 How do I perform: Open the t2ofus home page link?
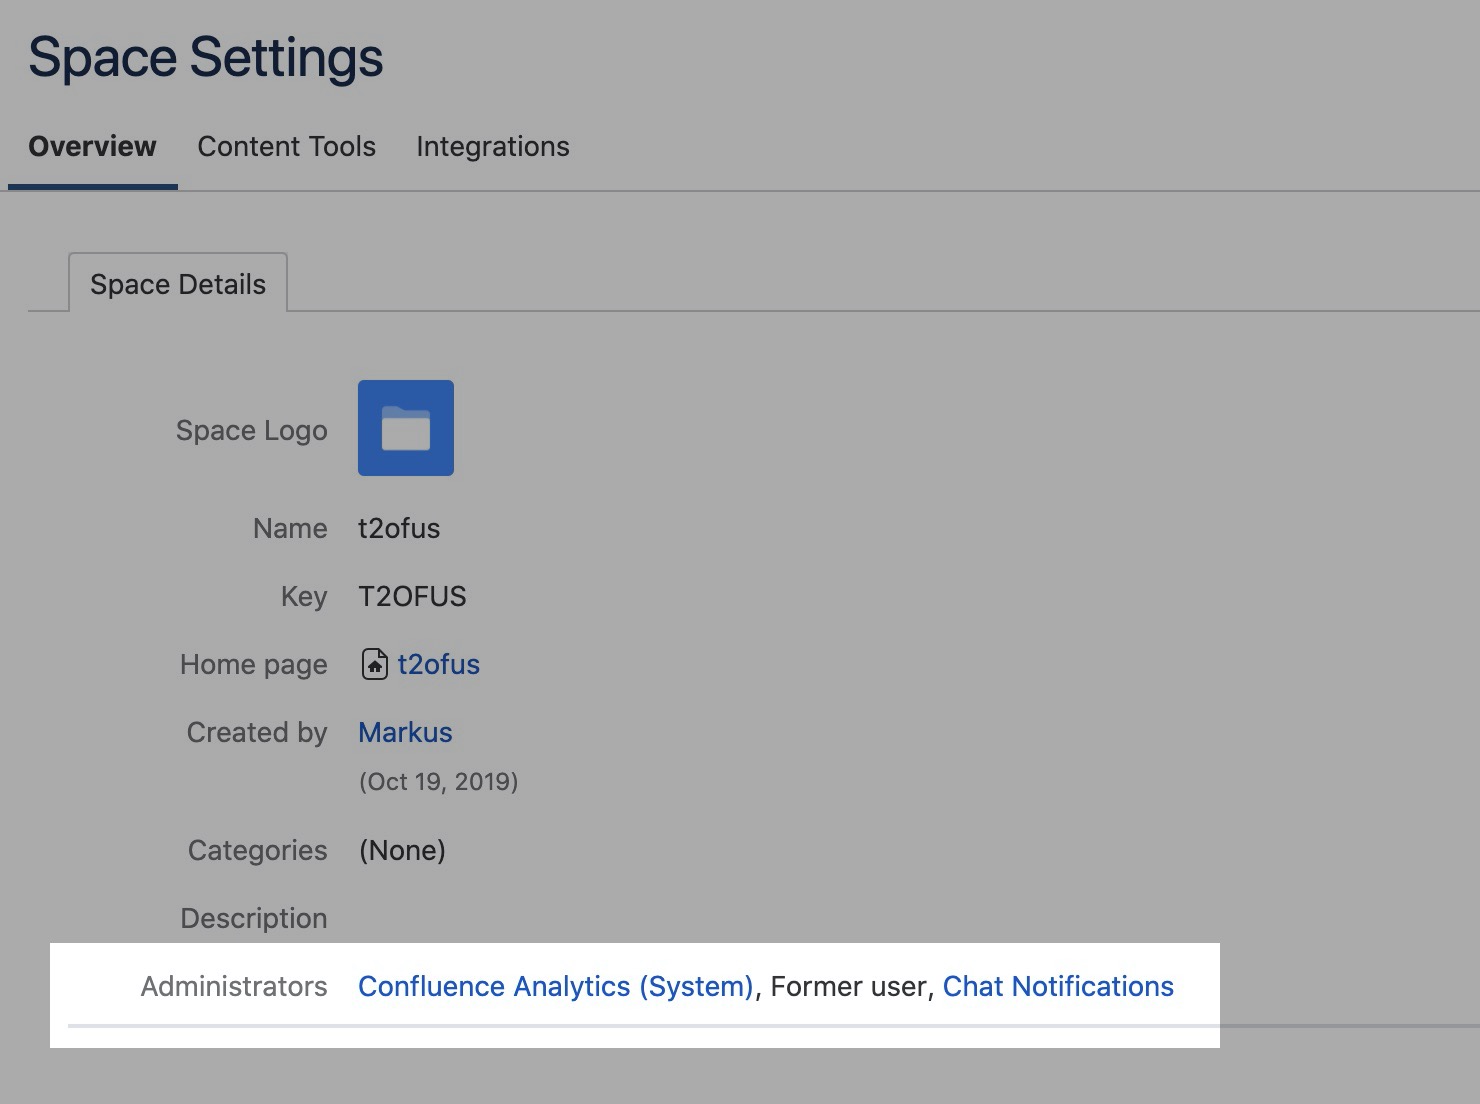pyautogui.click(x=438, y=664)
